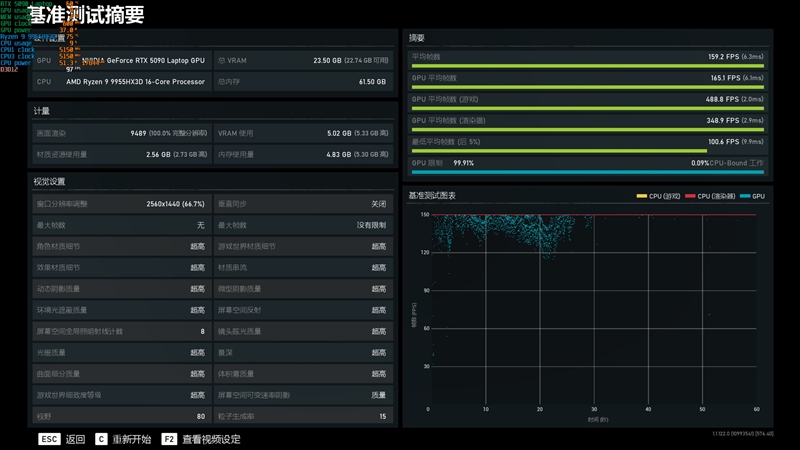The image size is (800, 450).
Task: Click the 摘要 summary section header
Action: coord(417,37)
